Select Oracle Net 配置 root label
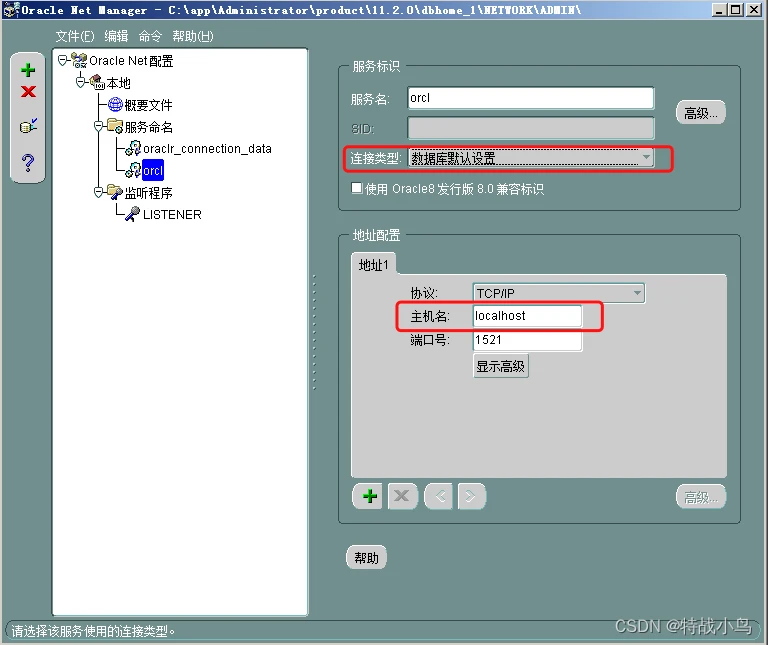This screenshot has height=645, width=768. (x=131, y=61)
